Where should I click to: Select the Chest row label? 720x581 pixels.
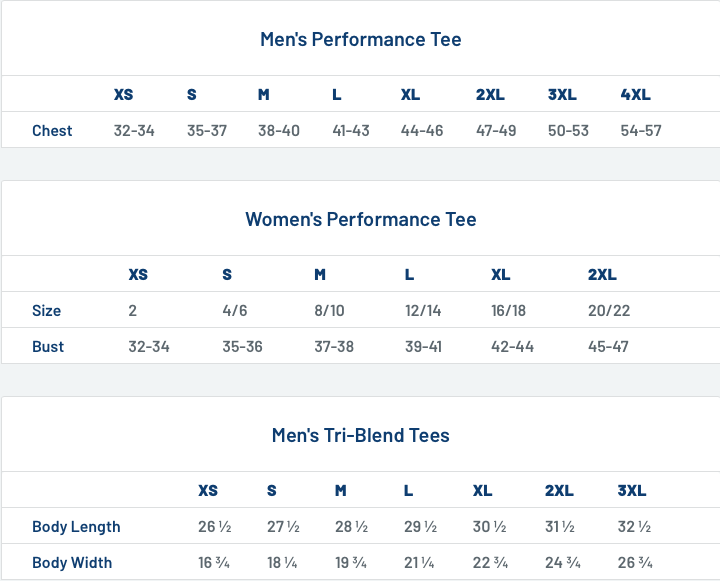52,131
